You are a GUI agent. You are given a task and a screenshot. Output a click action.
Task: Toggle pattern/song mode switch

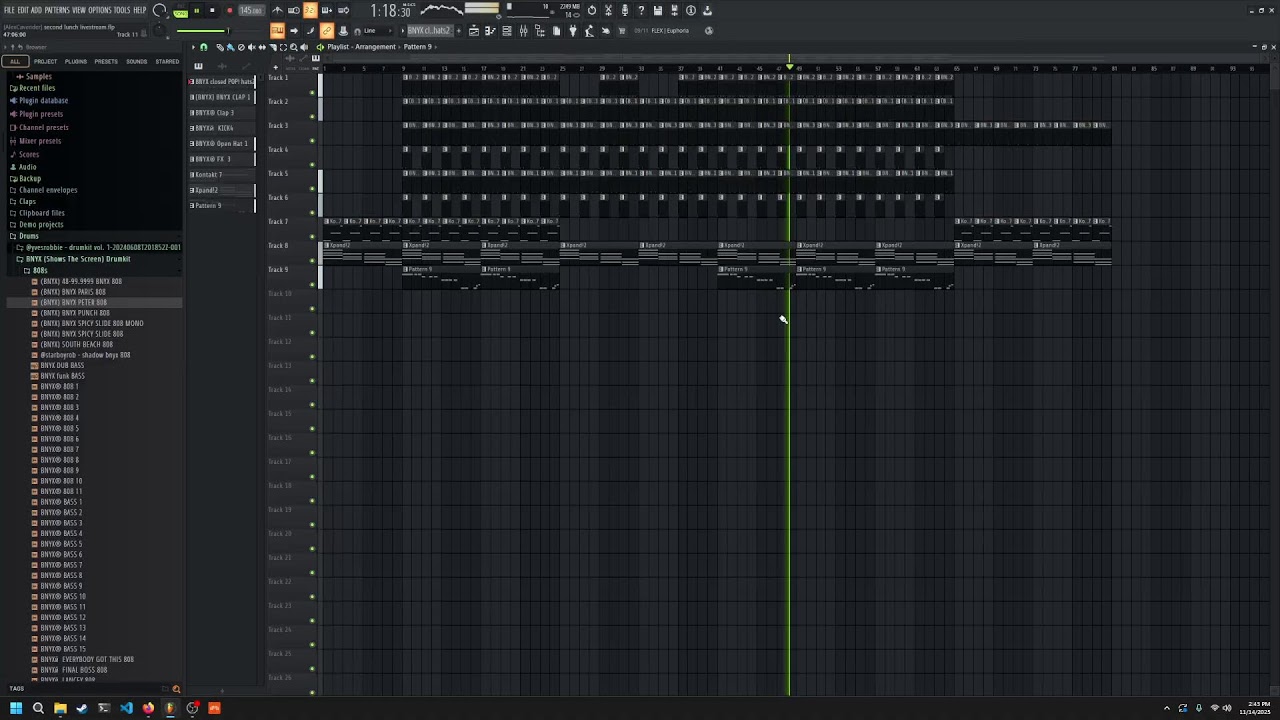[180, 12]
